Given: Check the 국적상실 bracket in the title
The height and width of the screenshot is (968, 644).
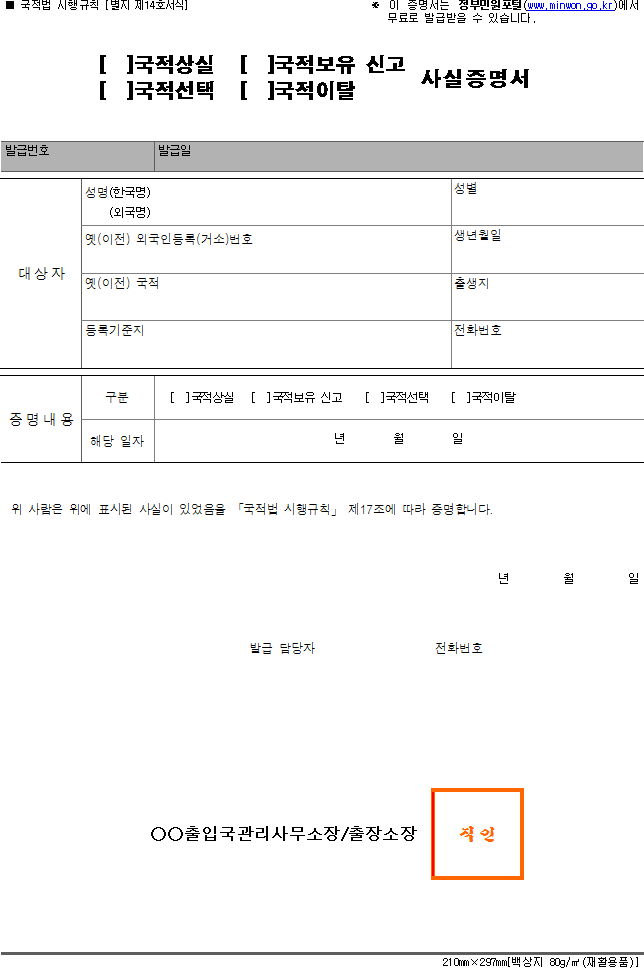Looking at the screenshot, I should pos(116,64).
